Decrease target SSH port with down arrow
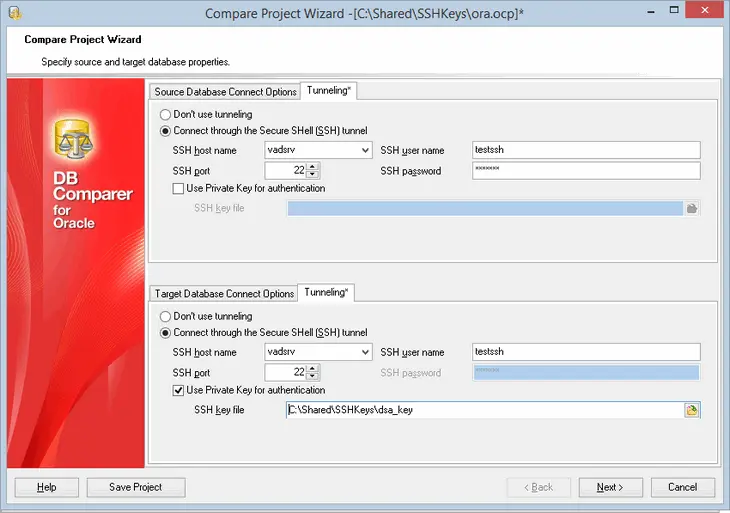 tap(313, 377)
